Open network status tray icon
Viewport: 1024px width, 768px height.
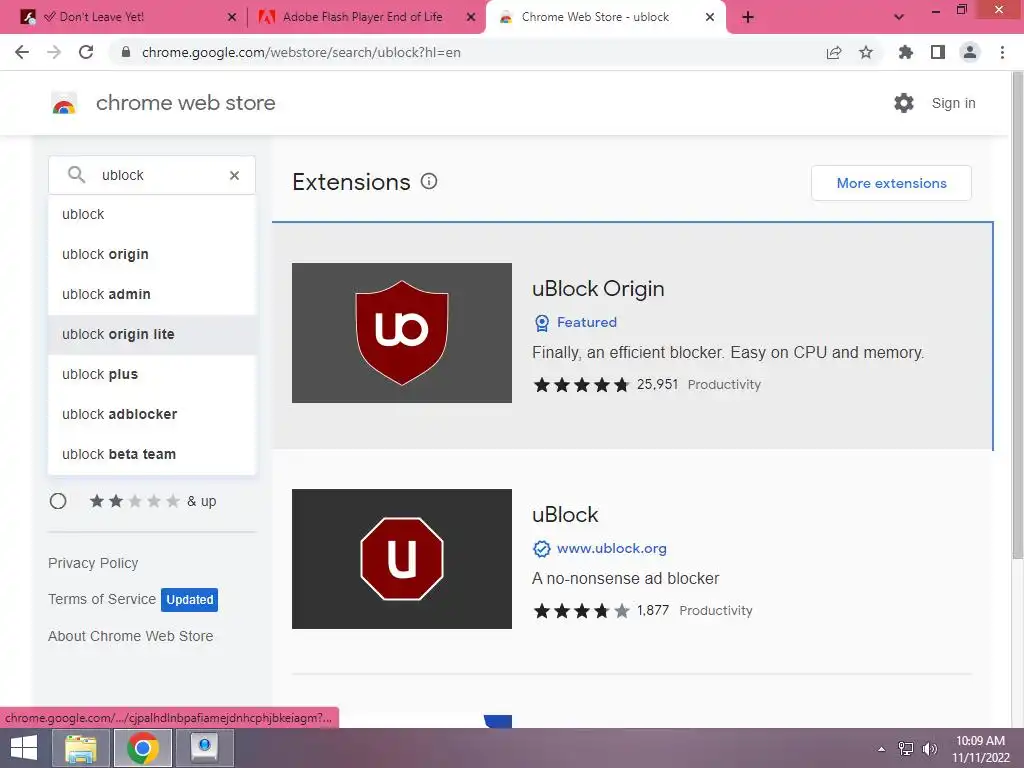[x=906, y=749]
